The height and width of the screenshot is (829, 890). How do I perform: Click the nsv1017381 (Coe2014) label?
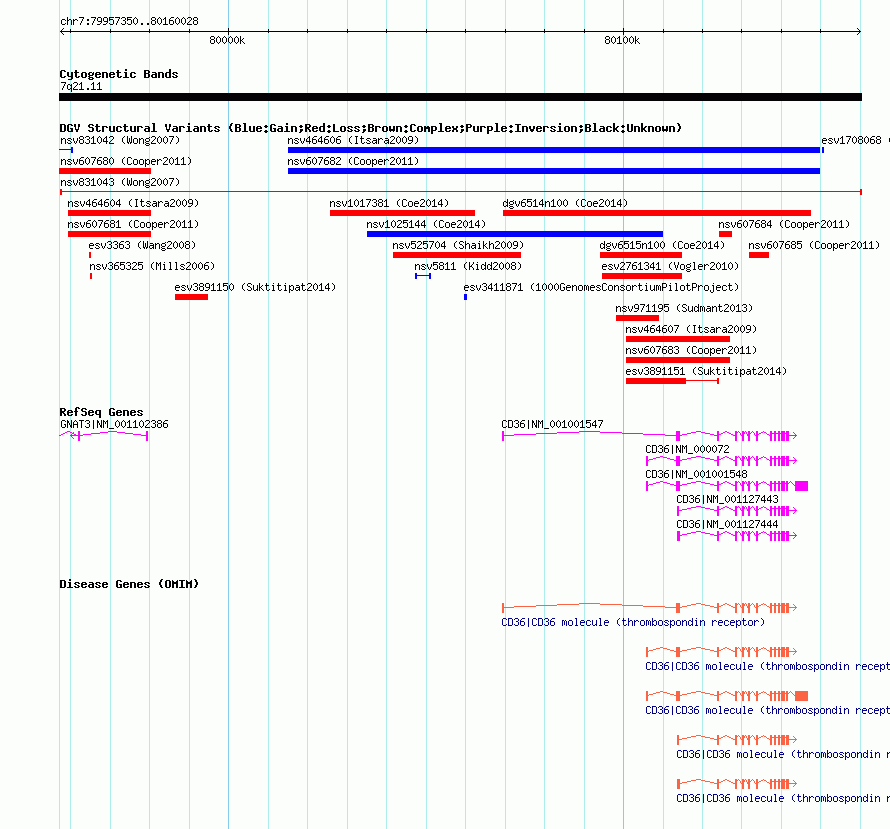389,203
